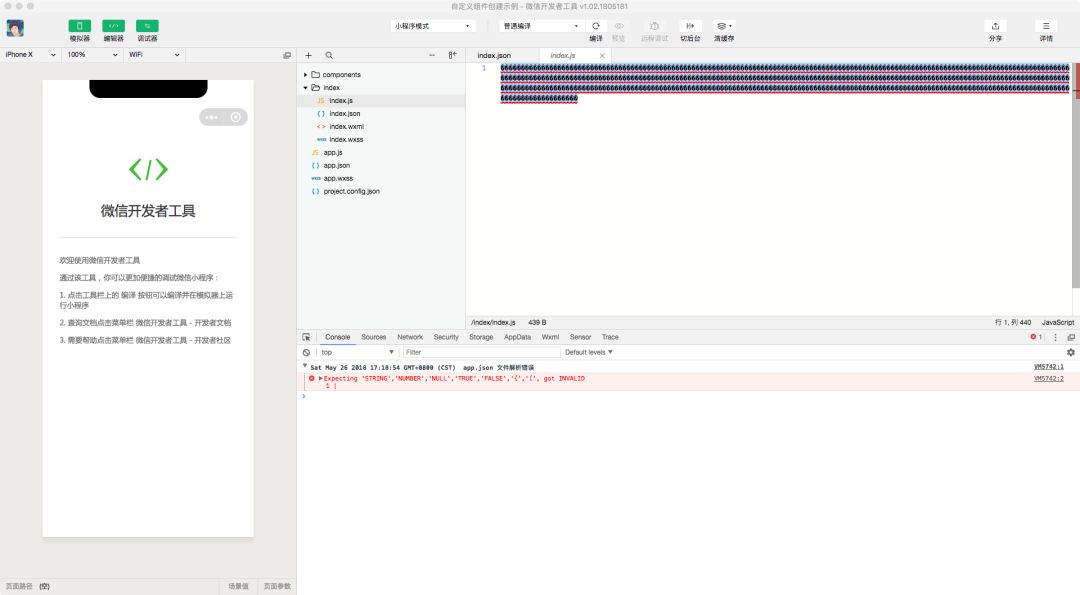The width and height of the screenshot is (1080, 595).
Task: Click the inspect element cursor icon
Action: click(307, 337)
